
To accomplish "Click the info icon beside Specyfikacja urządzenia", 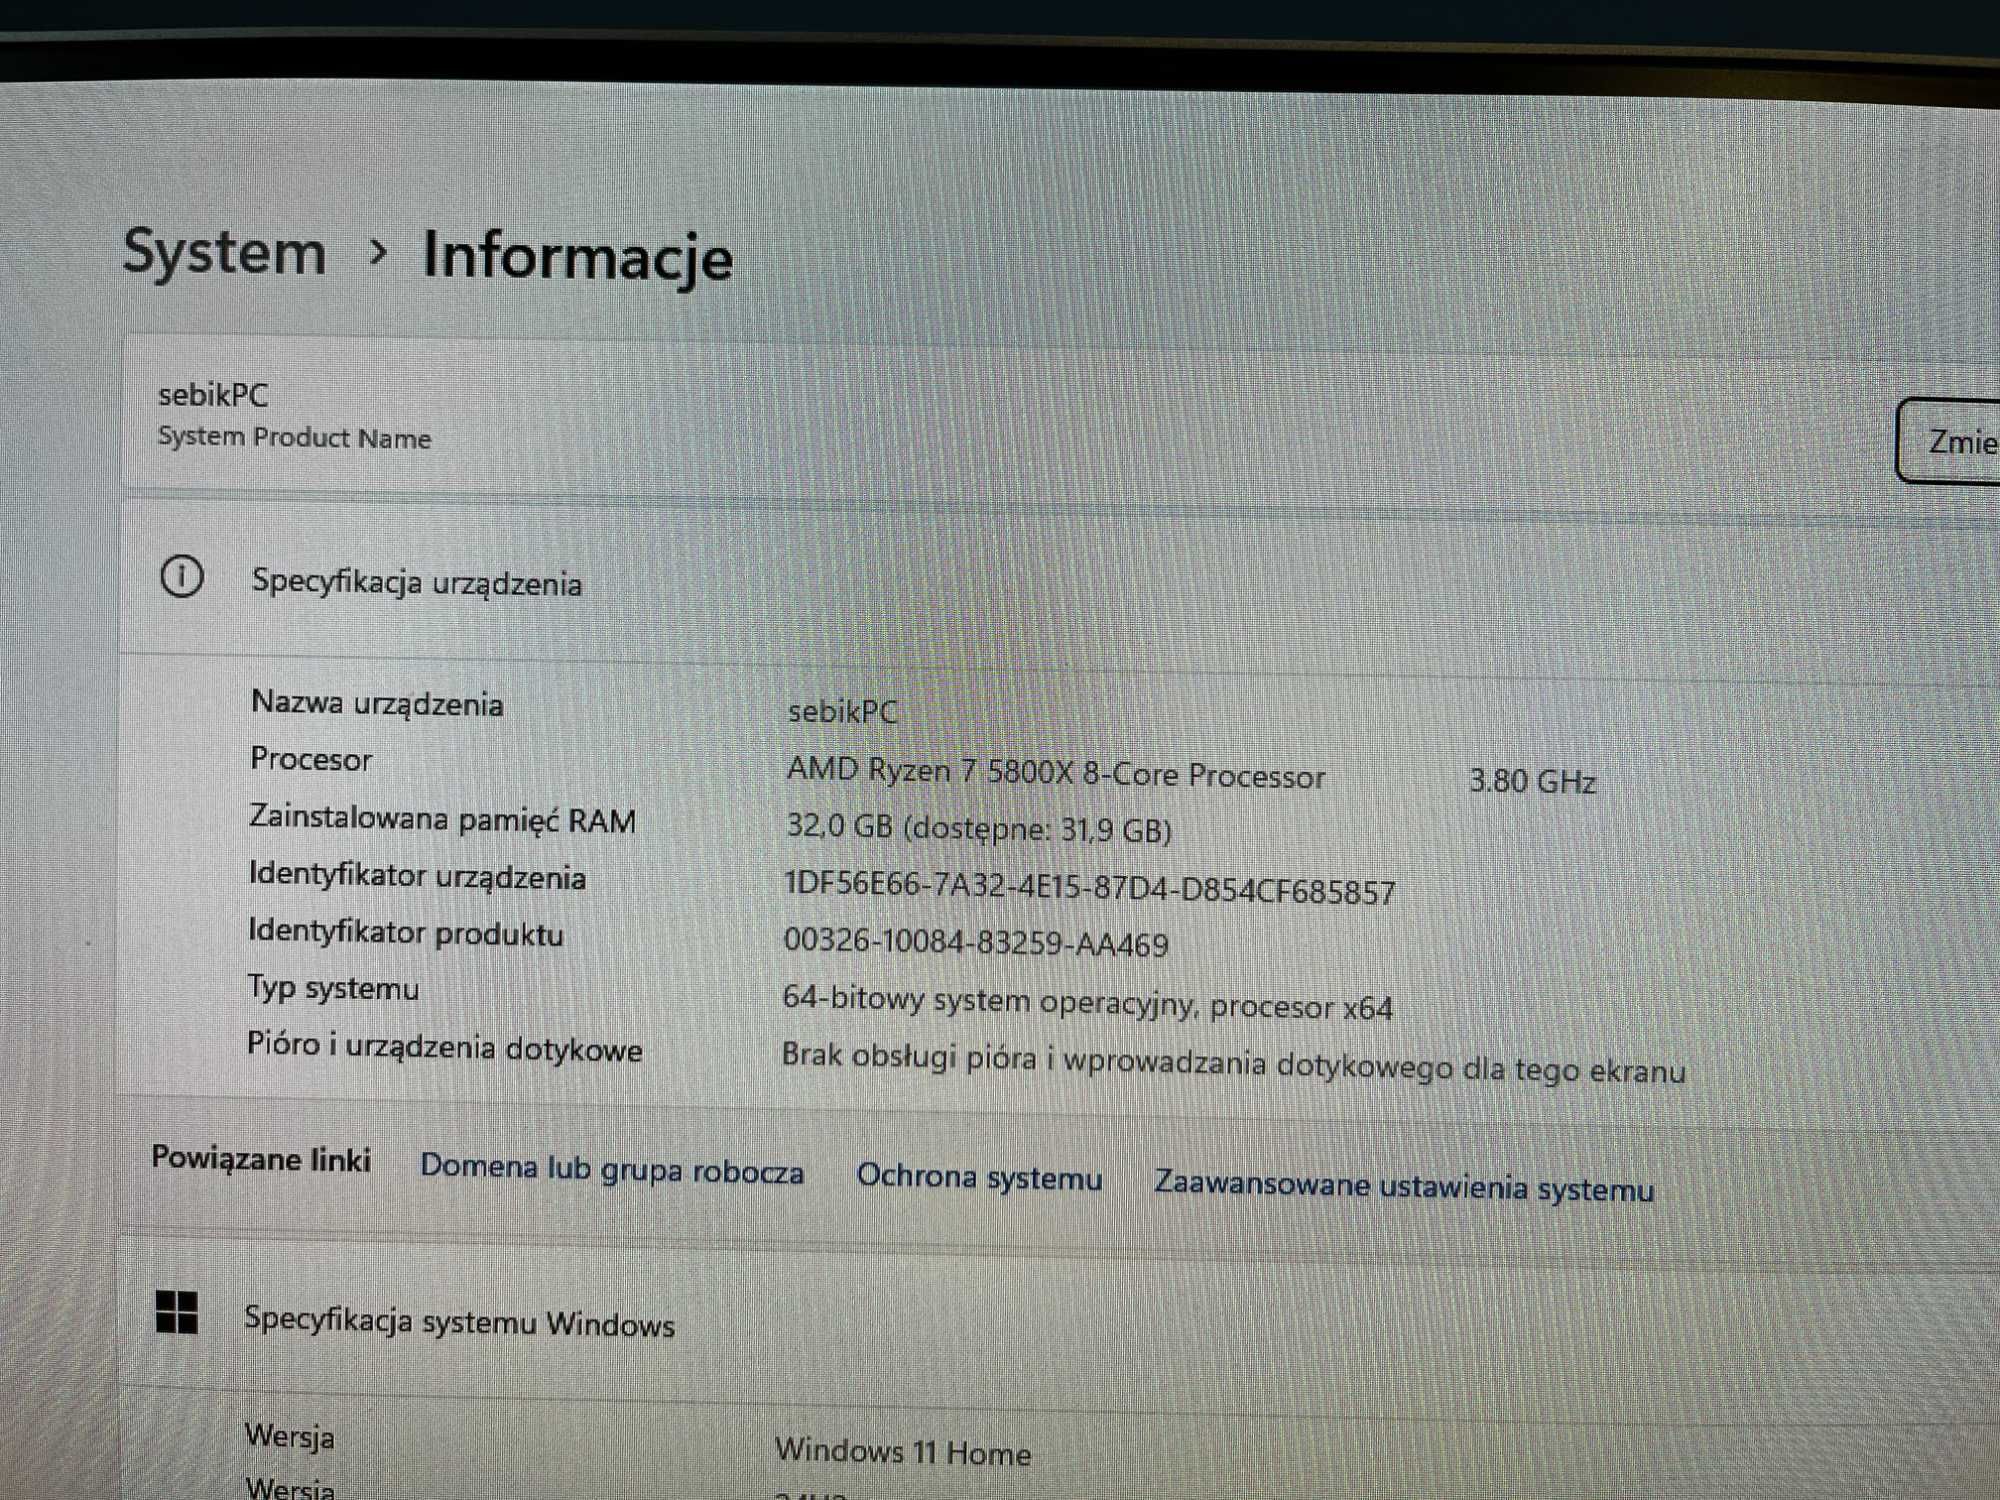I will click(x=182, y=577).
